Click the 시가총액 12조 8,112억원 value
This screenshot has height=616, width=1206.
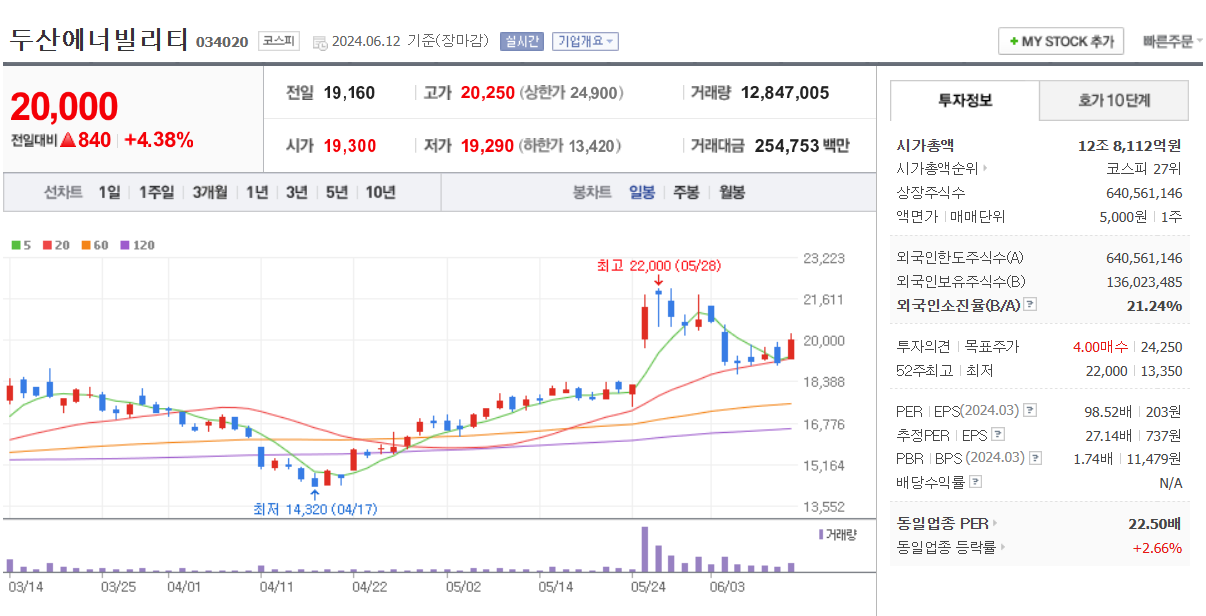[1130, 145]
